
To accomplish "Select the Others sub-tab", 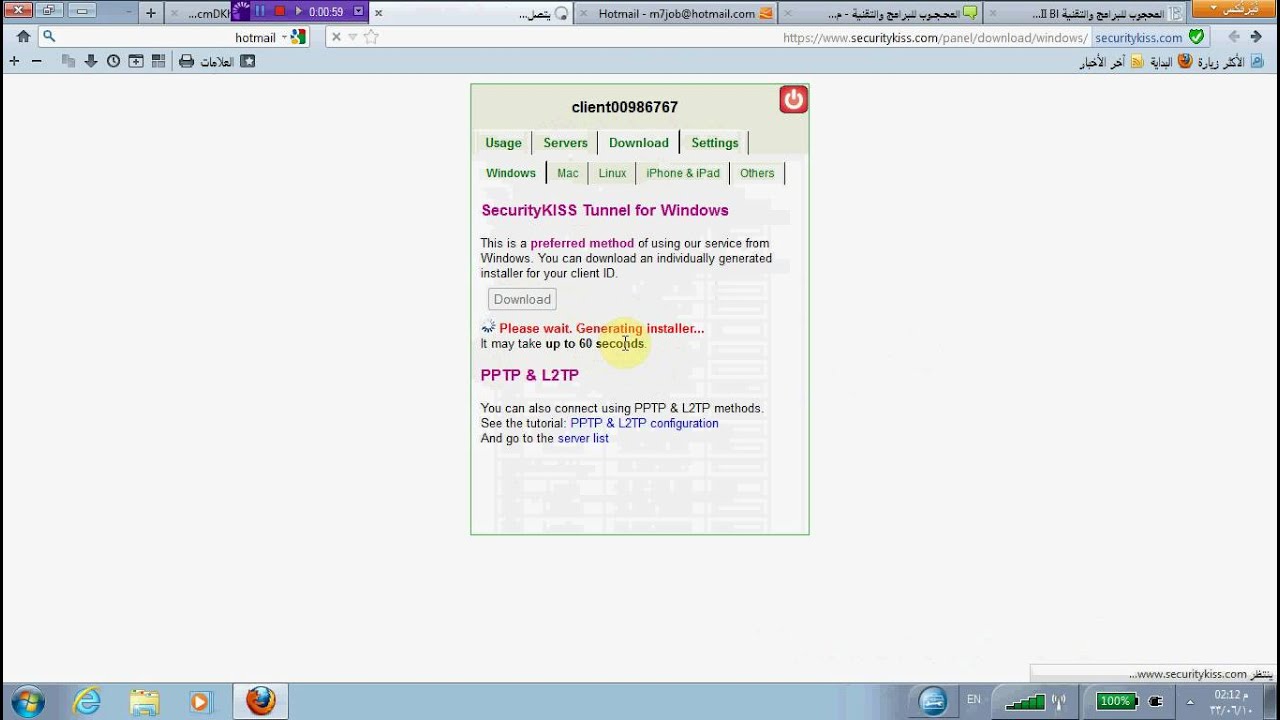I will point(757,173).
